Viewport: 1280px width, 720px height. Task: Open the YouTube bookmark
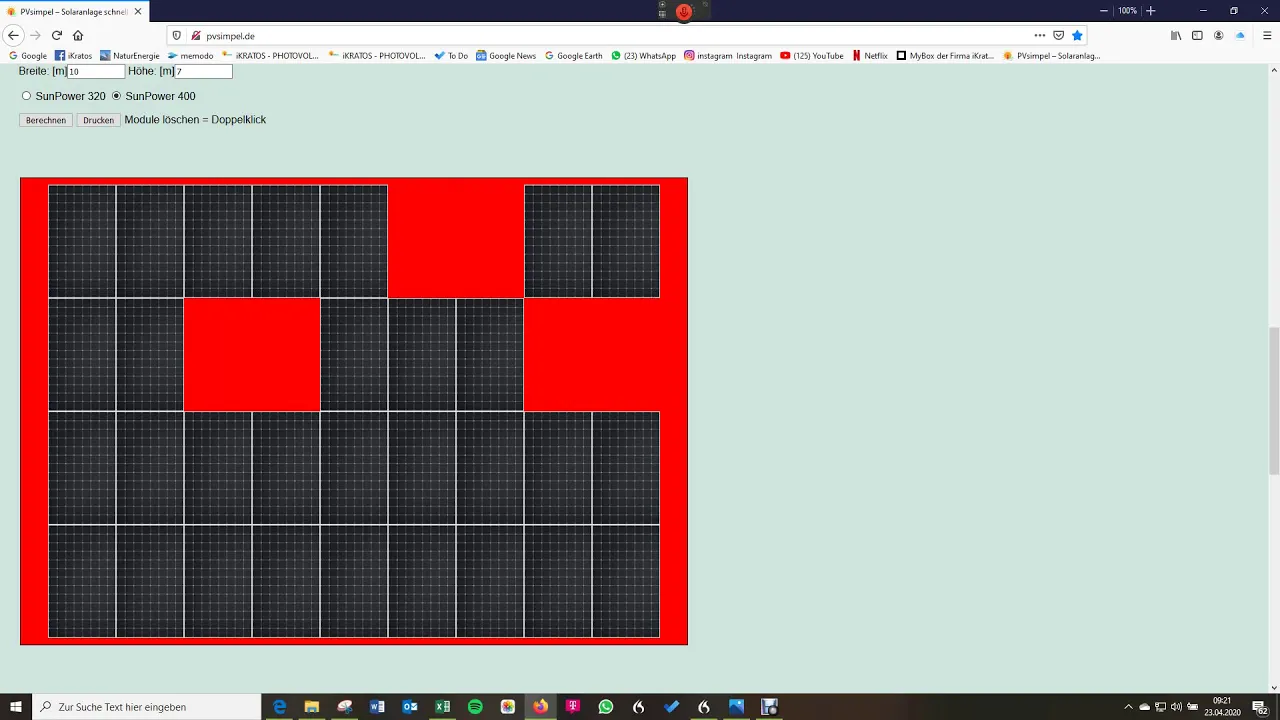811,56
